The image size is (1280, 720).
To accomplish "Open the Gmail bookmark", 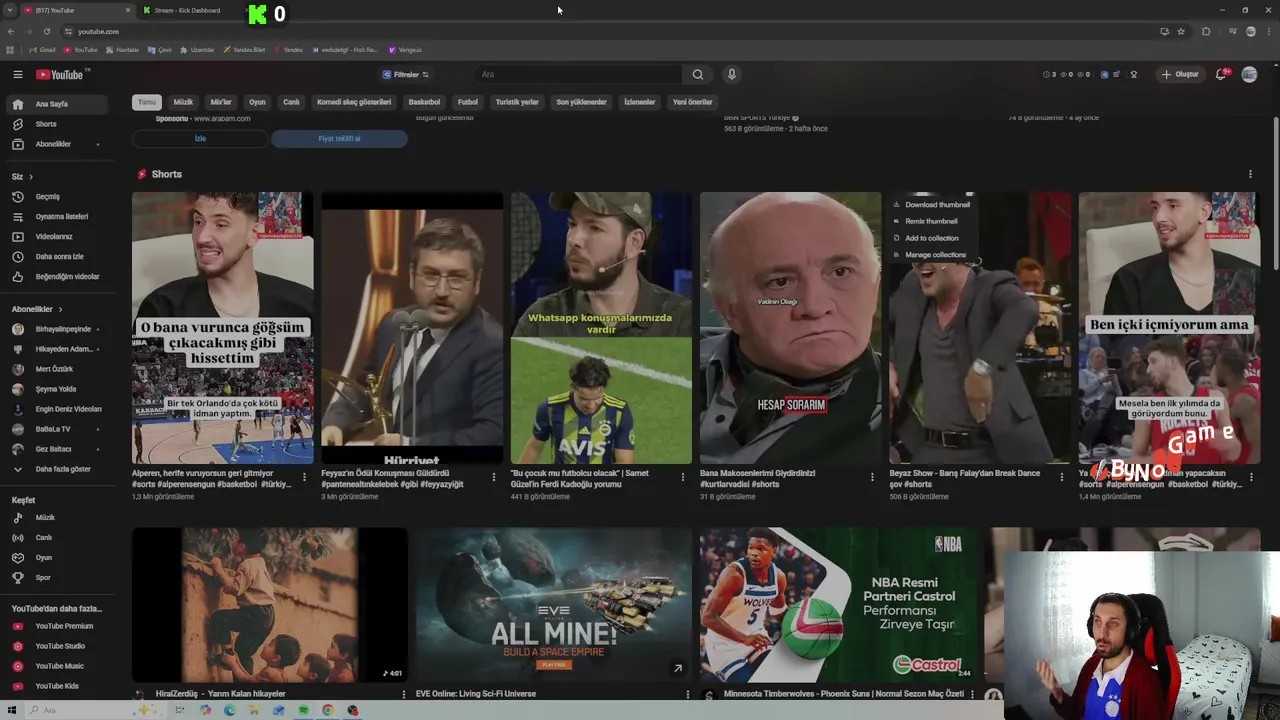I will point(42,49).
